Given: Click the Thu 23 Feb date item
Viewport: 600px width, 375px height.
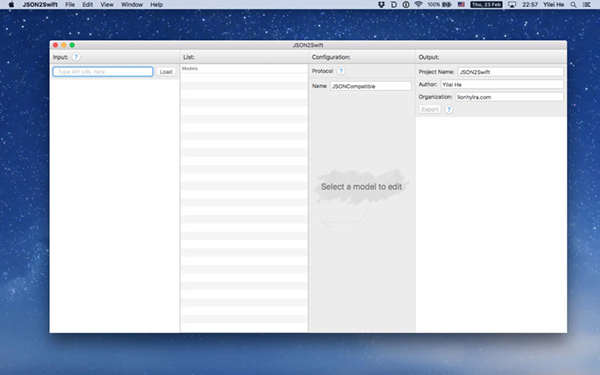Looking at the screenshot, I should click(486, 5).
